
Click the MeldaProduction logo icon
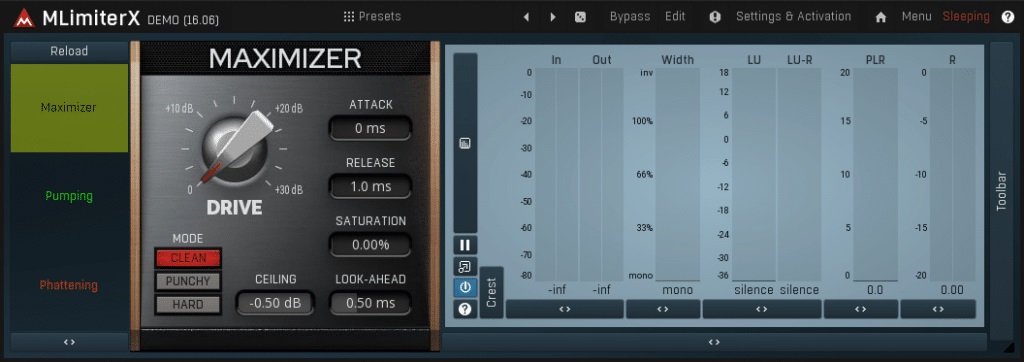pyautogui.click(x=24, y=18)
